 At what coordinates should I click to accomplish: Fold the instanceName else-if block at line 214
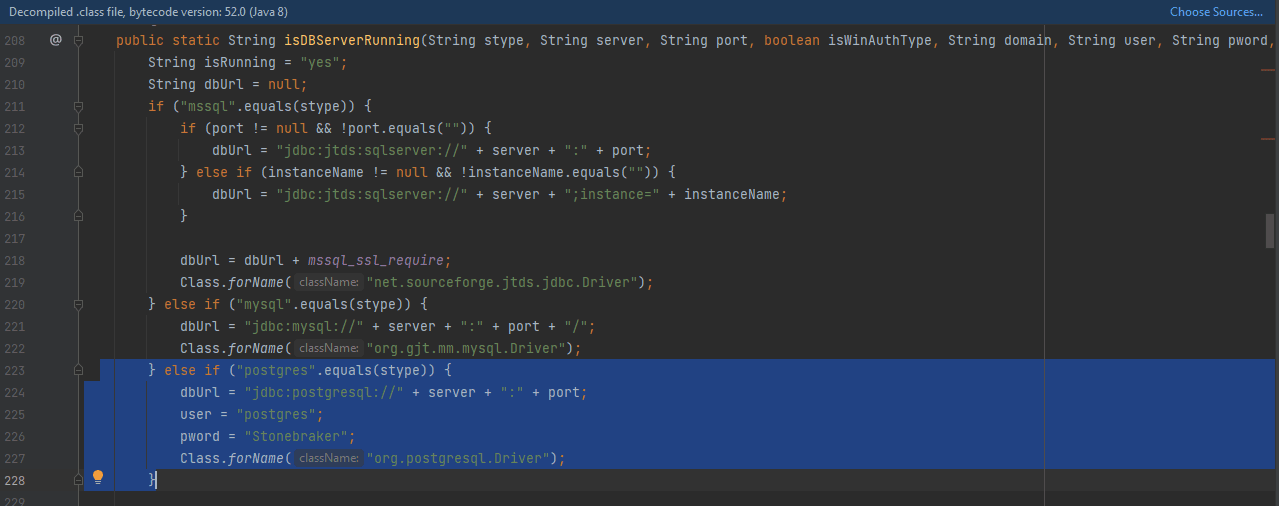[78, 173]
